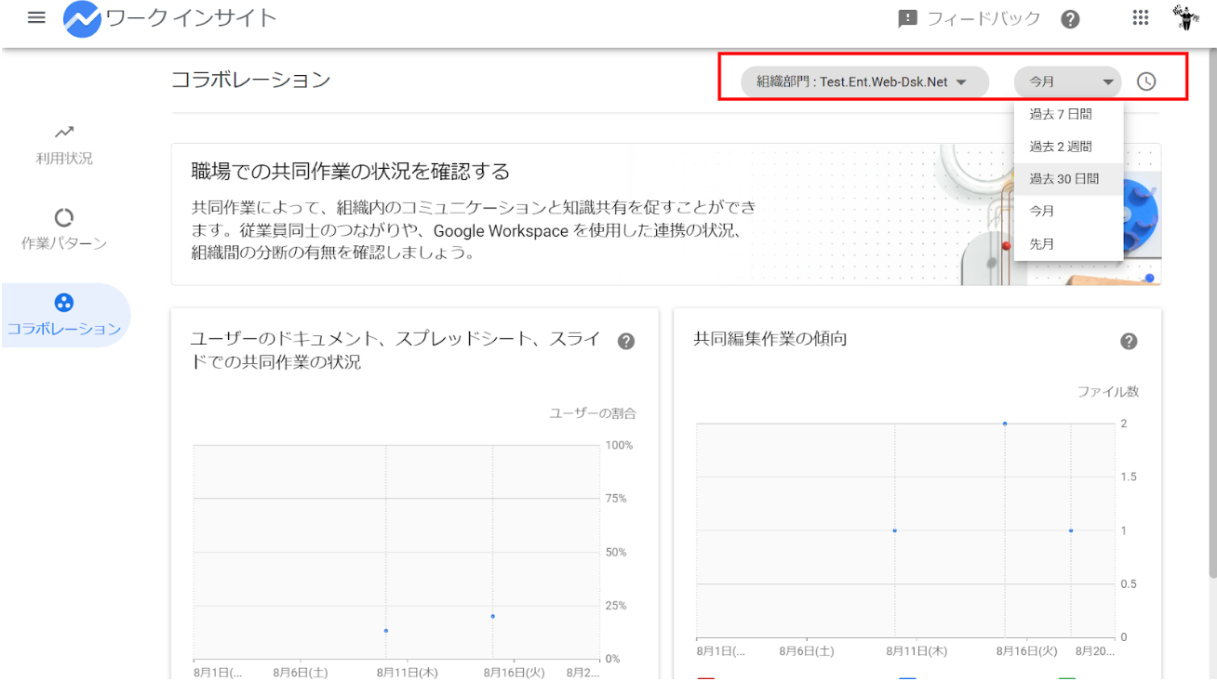Click a data point on the co-editing chart
The height and width of the screenshot is (684, 1217).
[1005, 423]
